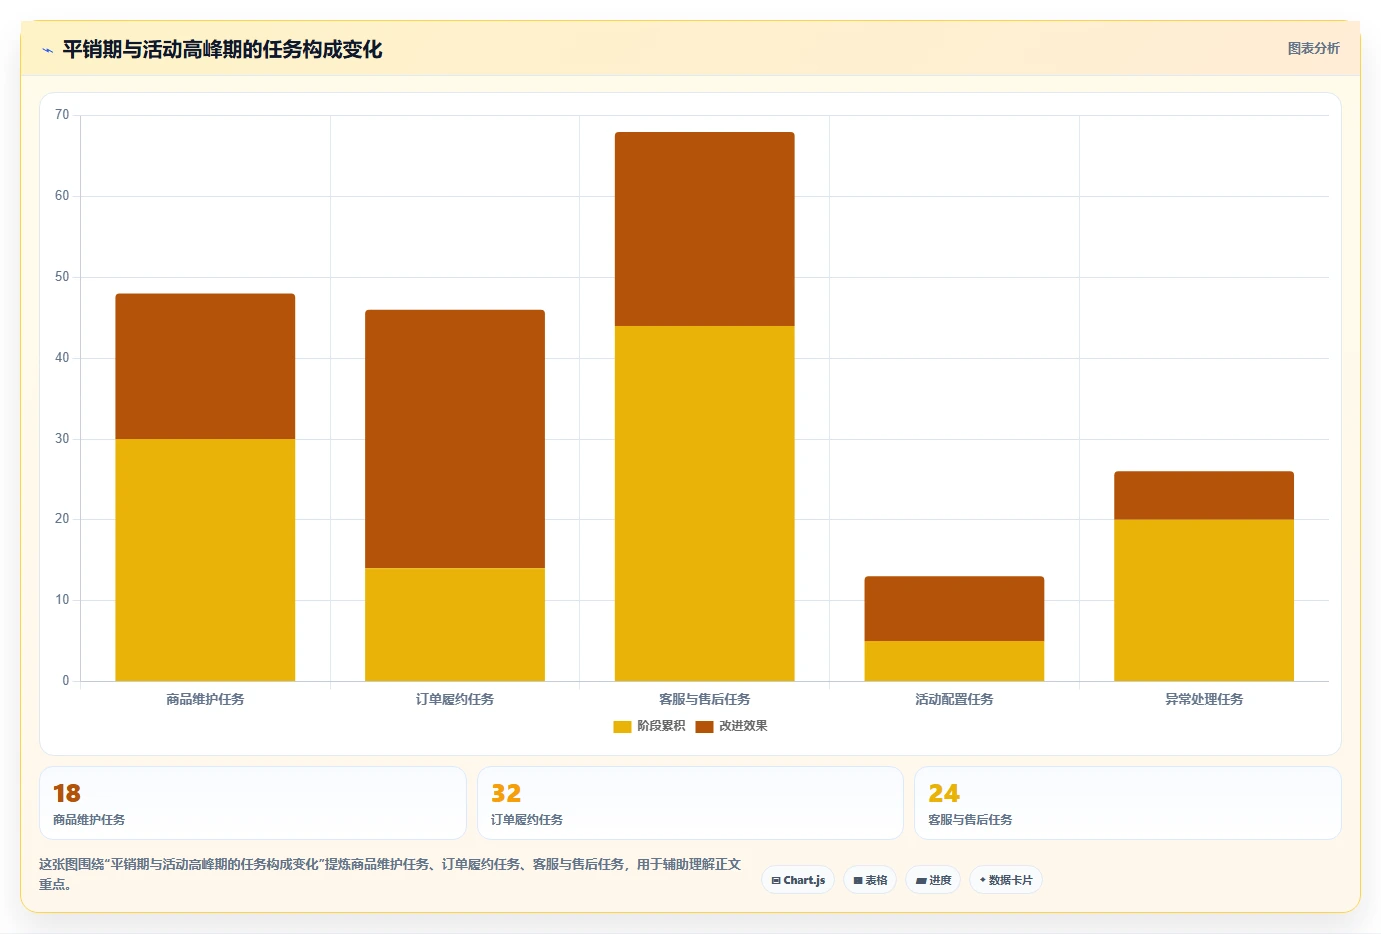Select the yellow 异常处理任务 bar segment
Image resolution: width=1381 pixels, height=934 pixels.
click(1204, 600)
